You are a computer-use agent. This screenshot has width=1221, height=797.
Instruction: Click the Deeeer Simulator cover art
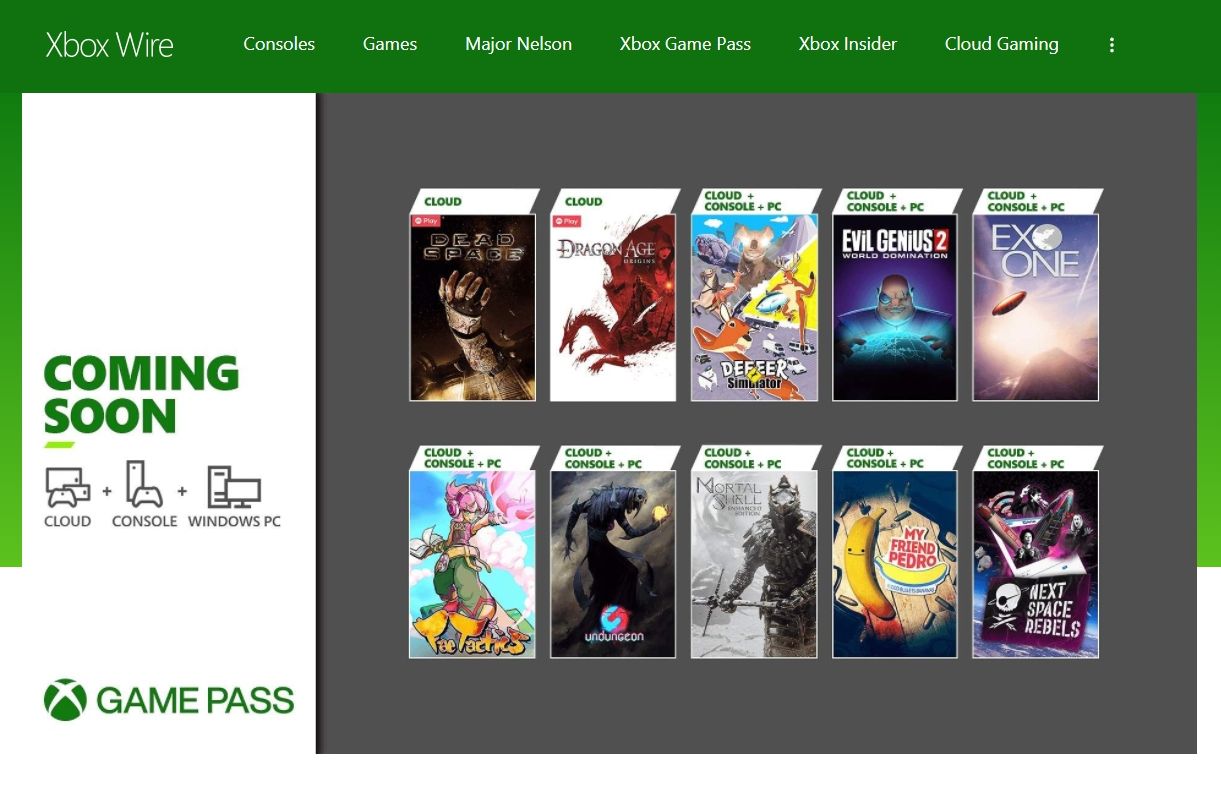tap(755, 307)
